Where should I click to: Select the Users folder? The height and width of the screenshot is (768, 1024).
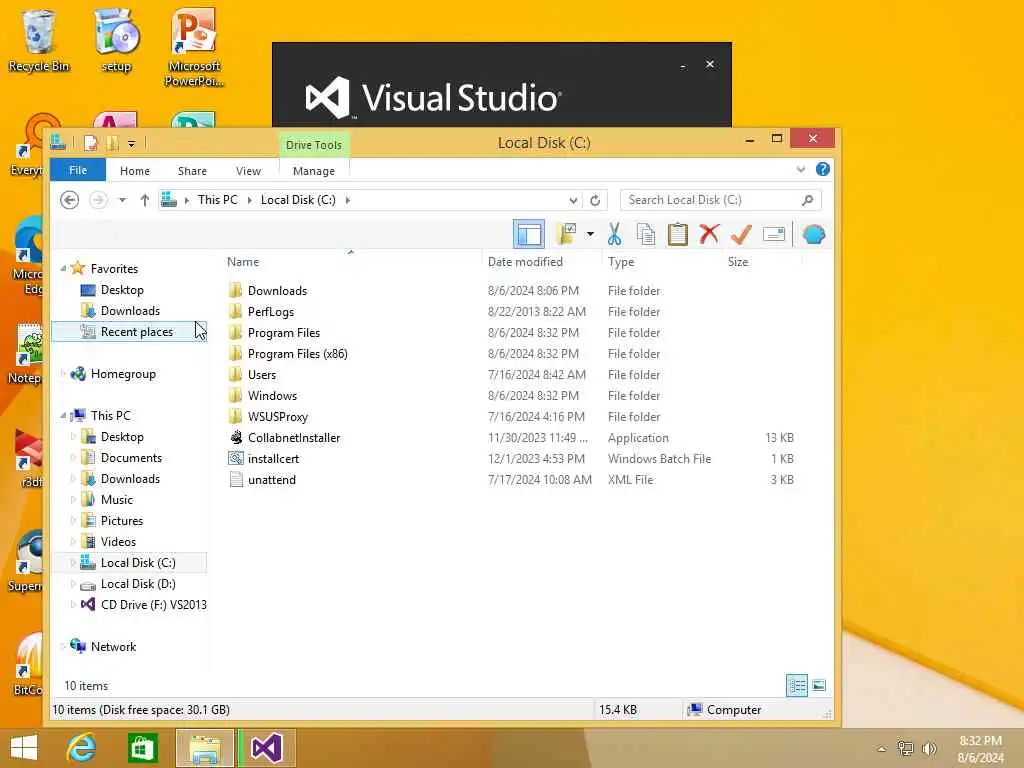pos(262,374)
